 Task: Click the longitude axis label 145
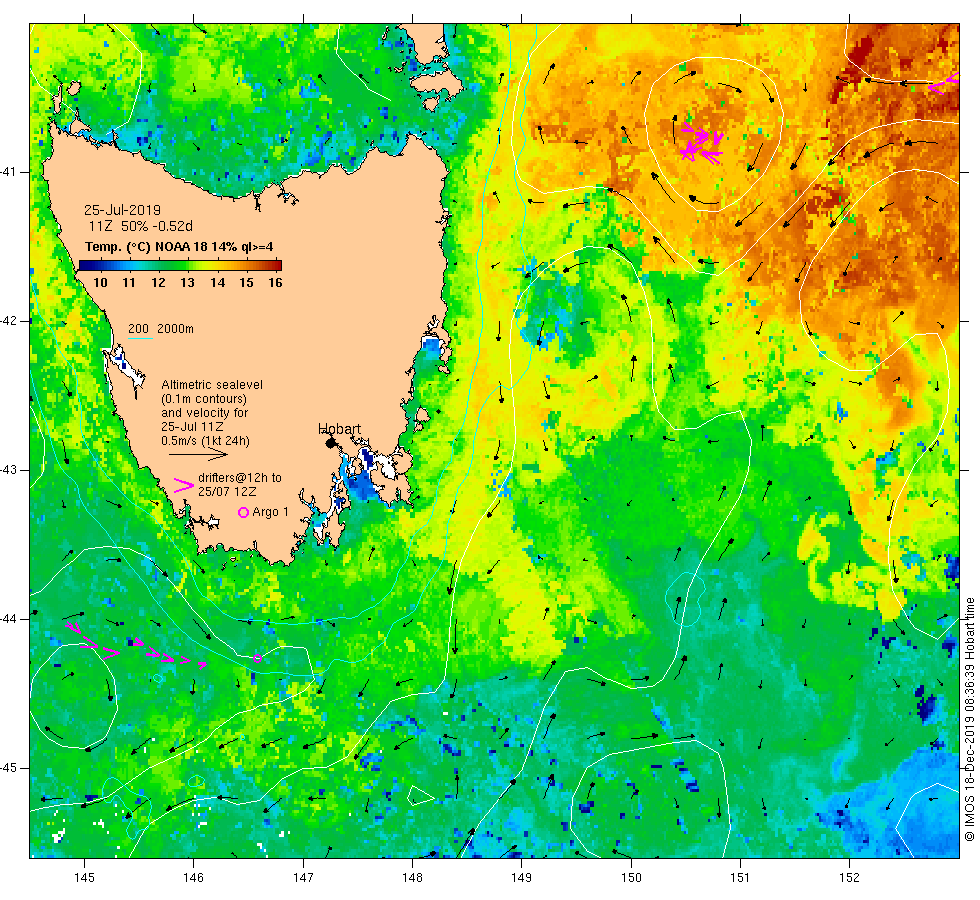point(84,878)
